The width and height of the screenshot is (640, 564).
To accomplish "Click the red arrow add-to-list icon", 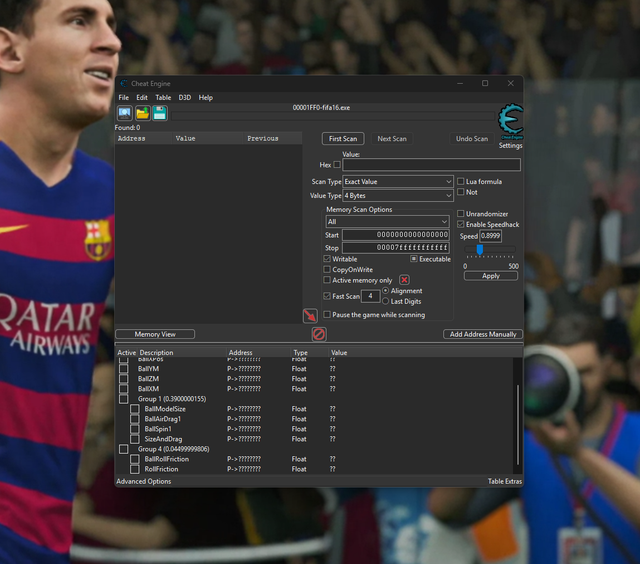I will (310, 315).
